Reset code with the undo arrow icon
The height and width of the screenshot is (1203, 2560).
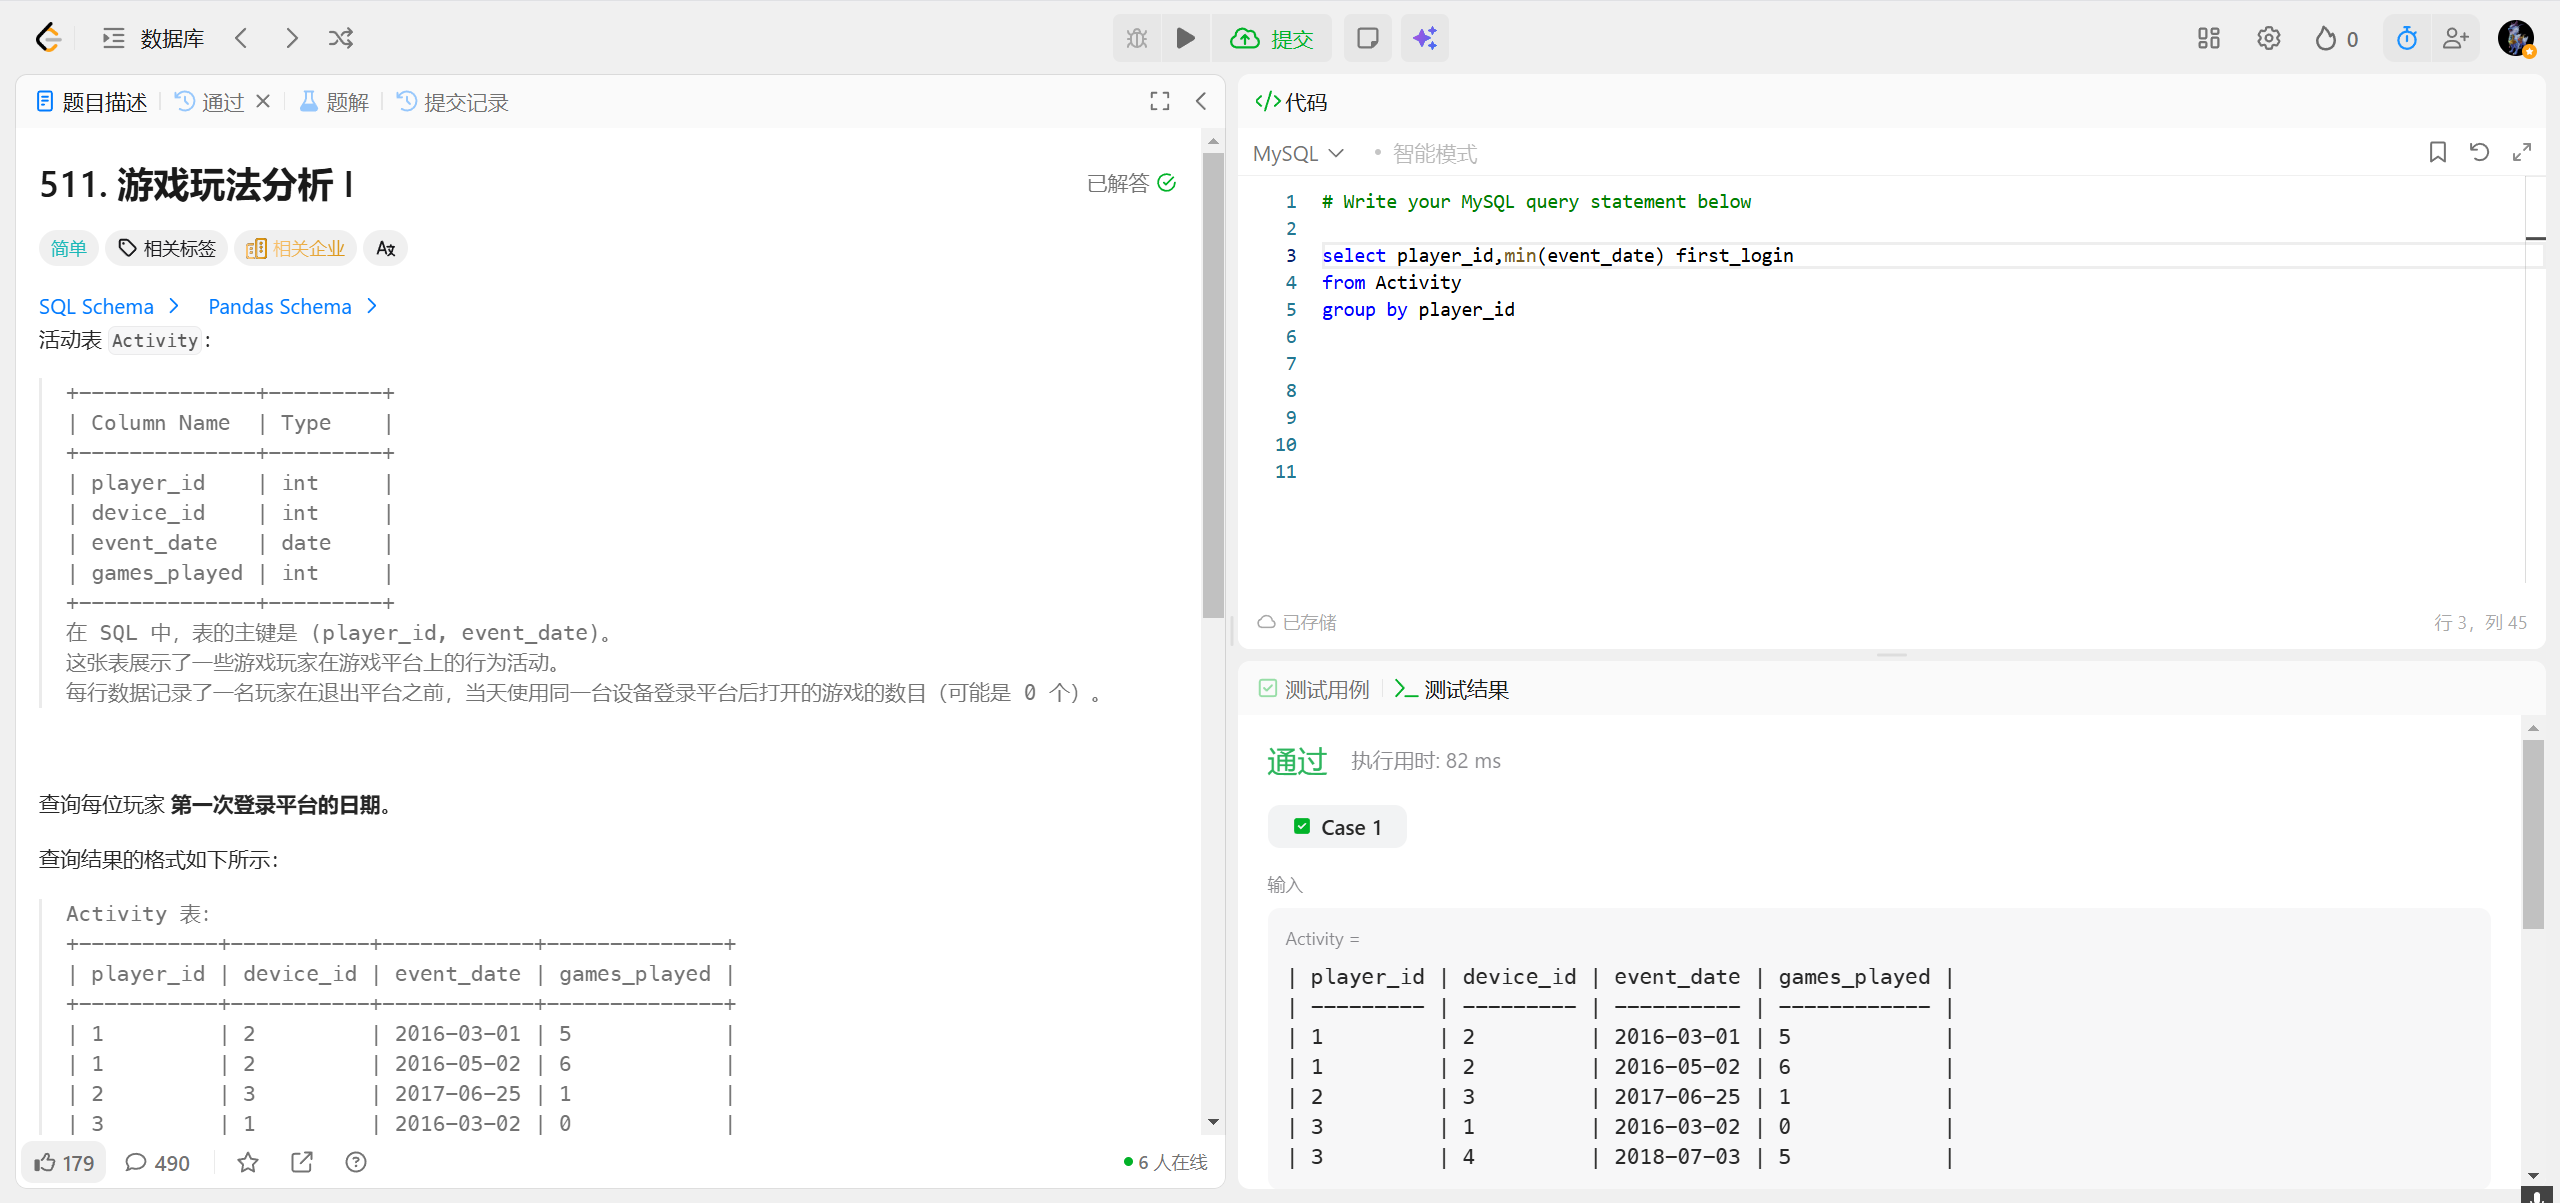coord(2479,152)
